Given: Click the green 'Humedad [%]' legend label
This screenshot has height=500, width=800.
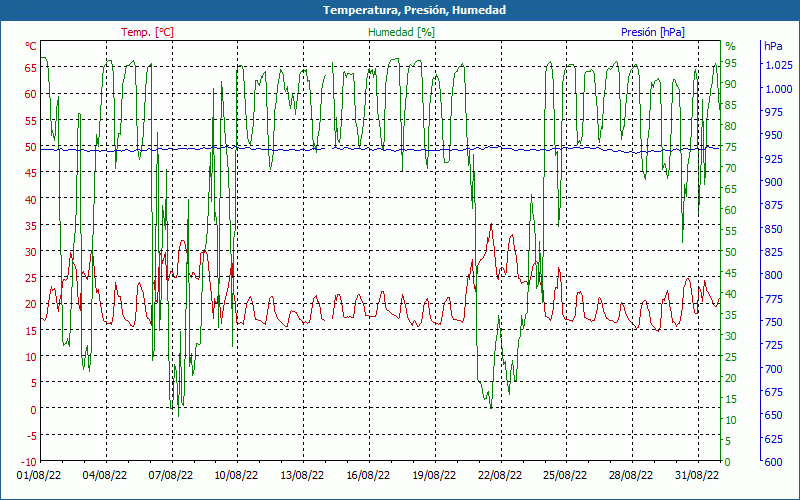Looking at the screenshot, I should pyautogui.click(x=402, y=32).
